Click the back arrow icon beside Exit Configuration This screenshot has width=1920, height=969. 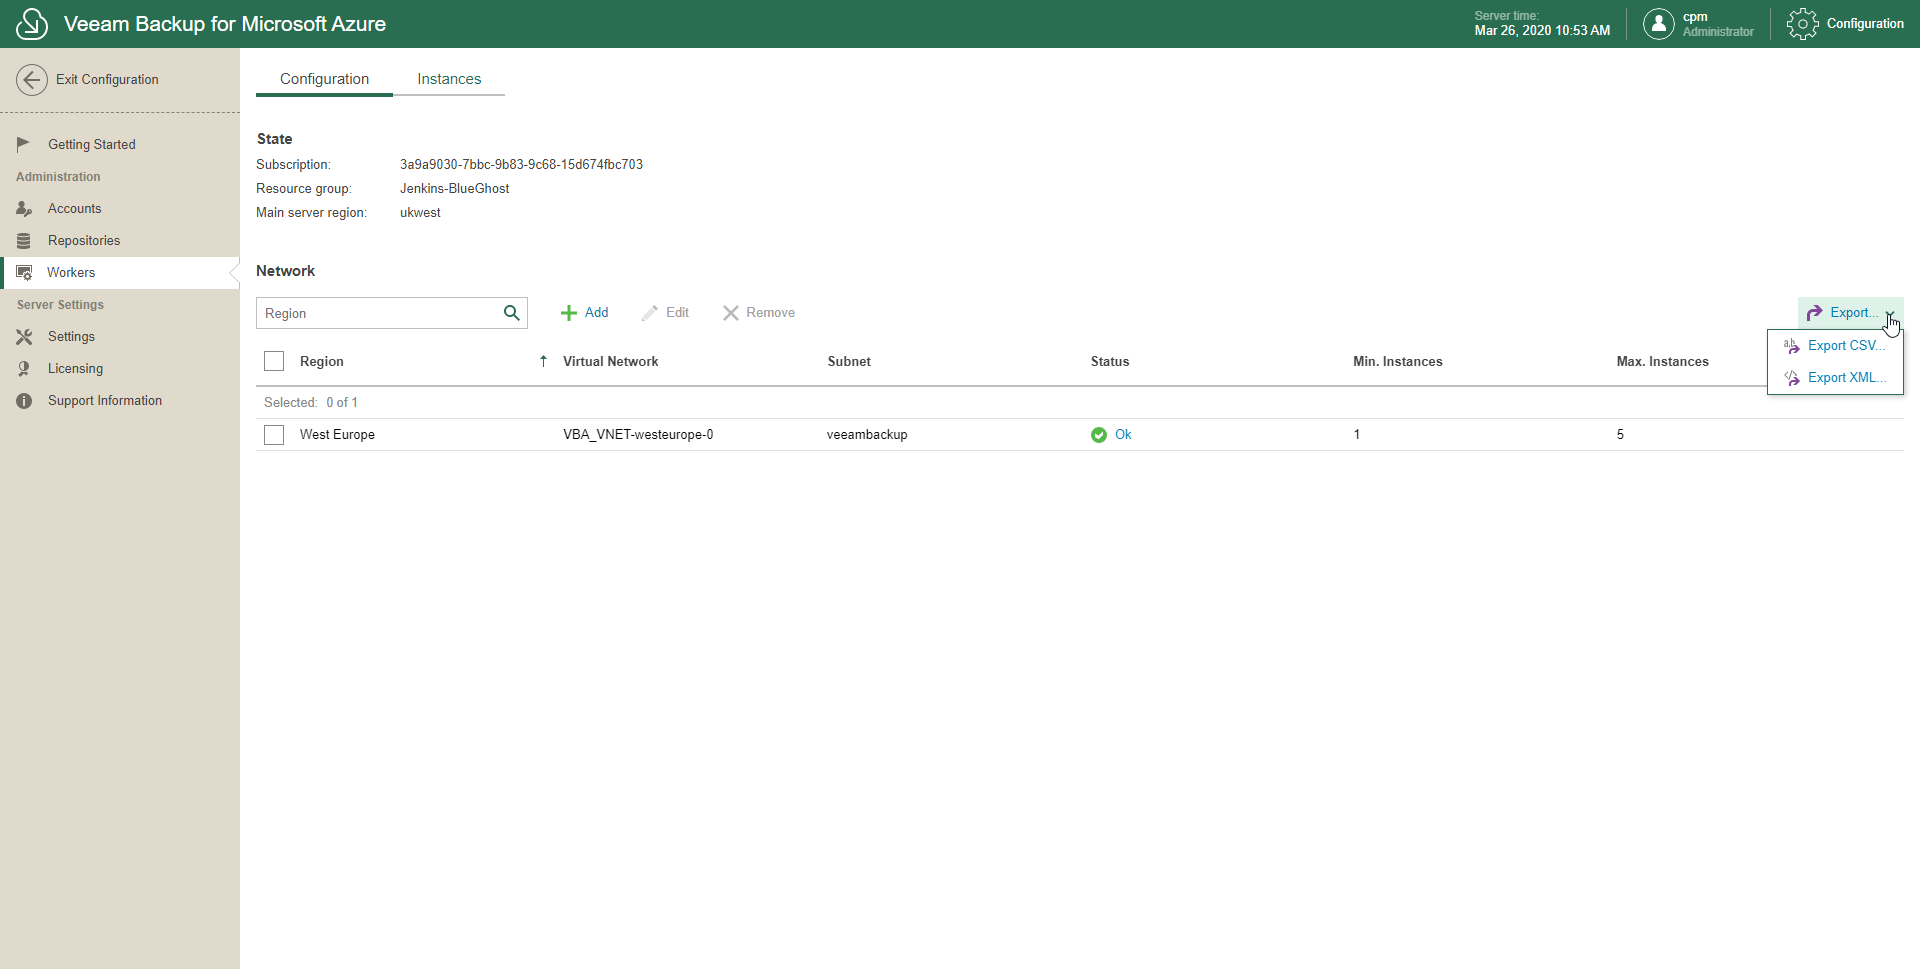(32, 80)
